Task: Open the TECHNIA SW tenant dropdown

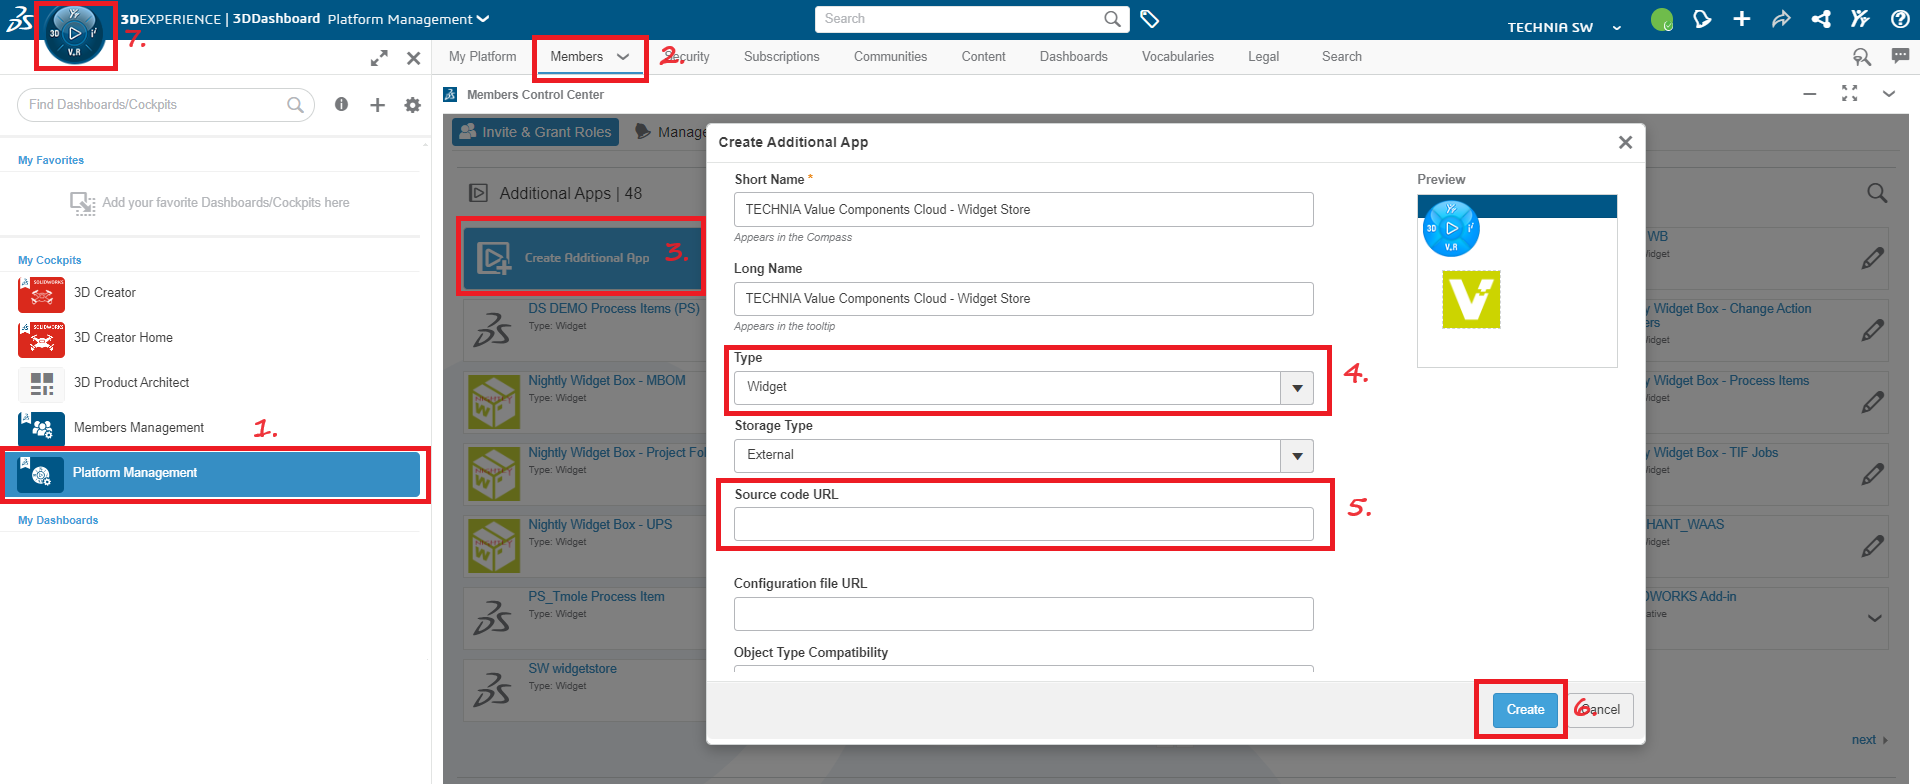Action: pos(1616,27)
